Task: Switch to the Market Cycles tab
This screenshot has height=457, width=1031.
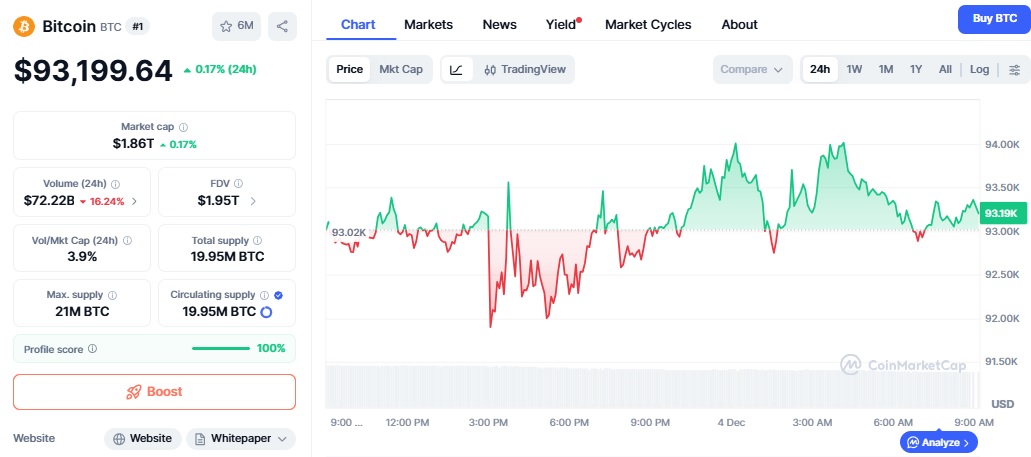Action: click(x=648, y=24)
